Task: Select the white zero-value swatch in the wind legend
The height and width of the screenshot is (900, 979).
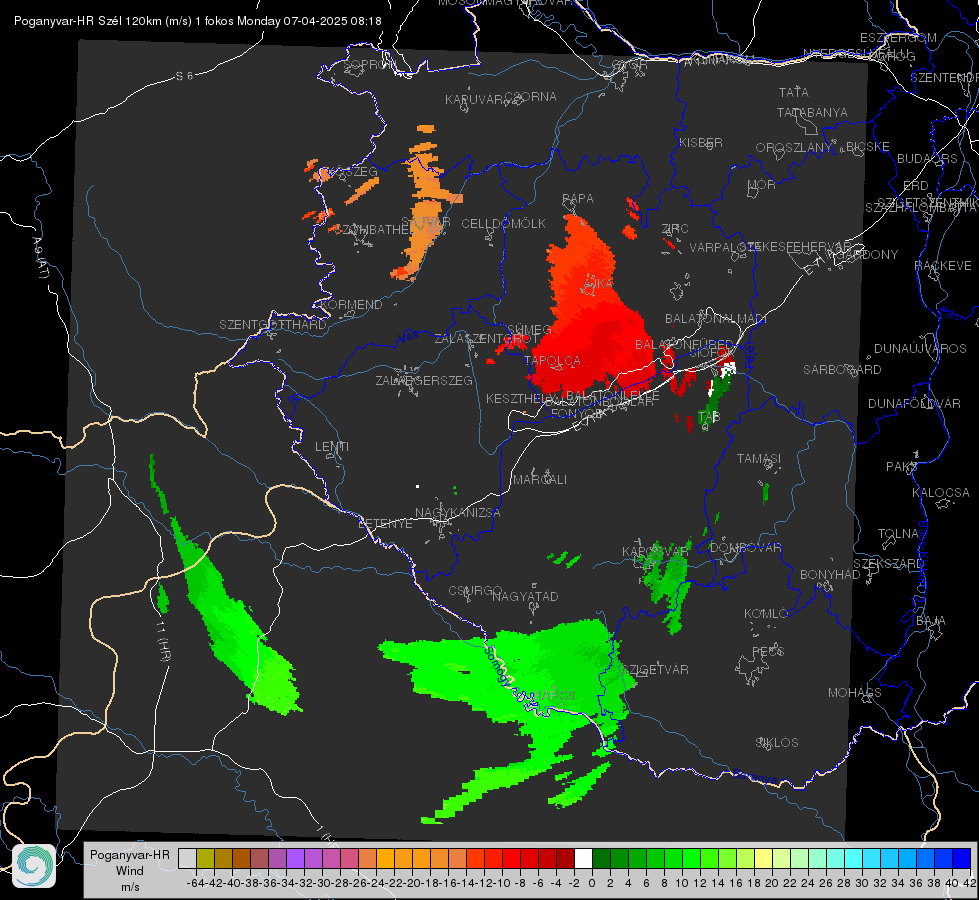Action: coord(583,858)
